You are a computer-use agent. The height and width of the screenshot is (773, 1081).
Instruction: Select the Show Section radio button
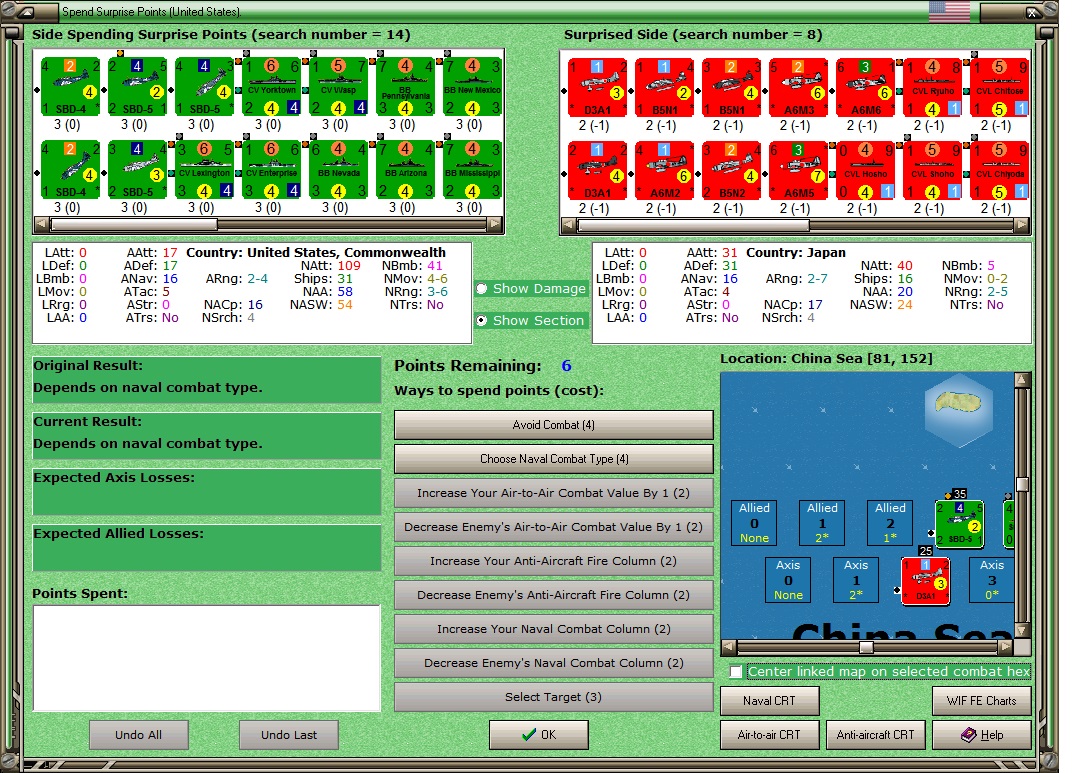click(482, 321)
